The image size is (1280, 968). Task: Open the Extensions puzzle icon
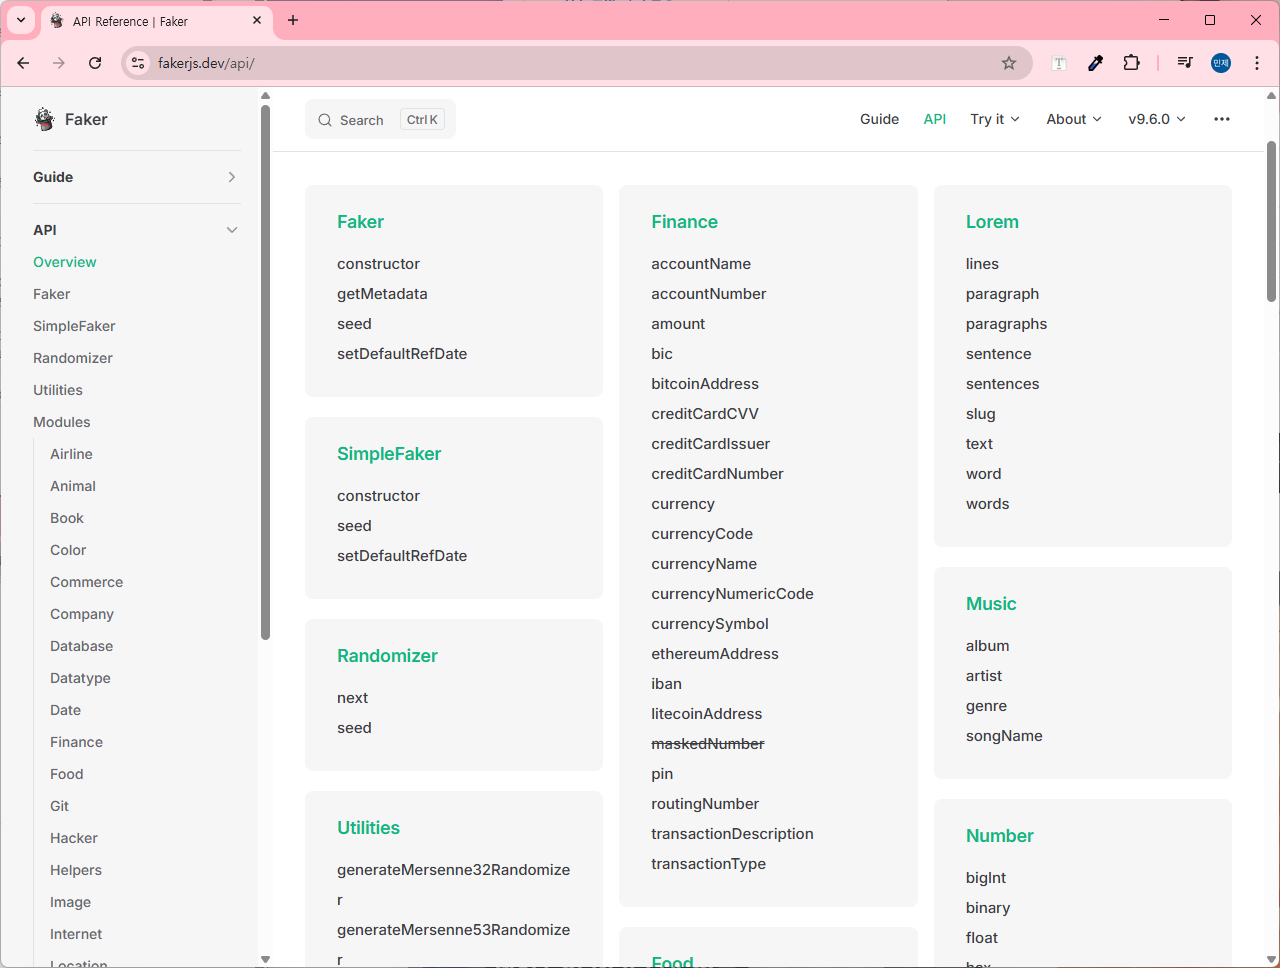[1131, 63]
